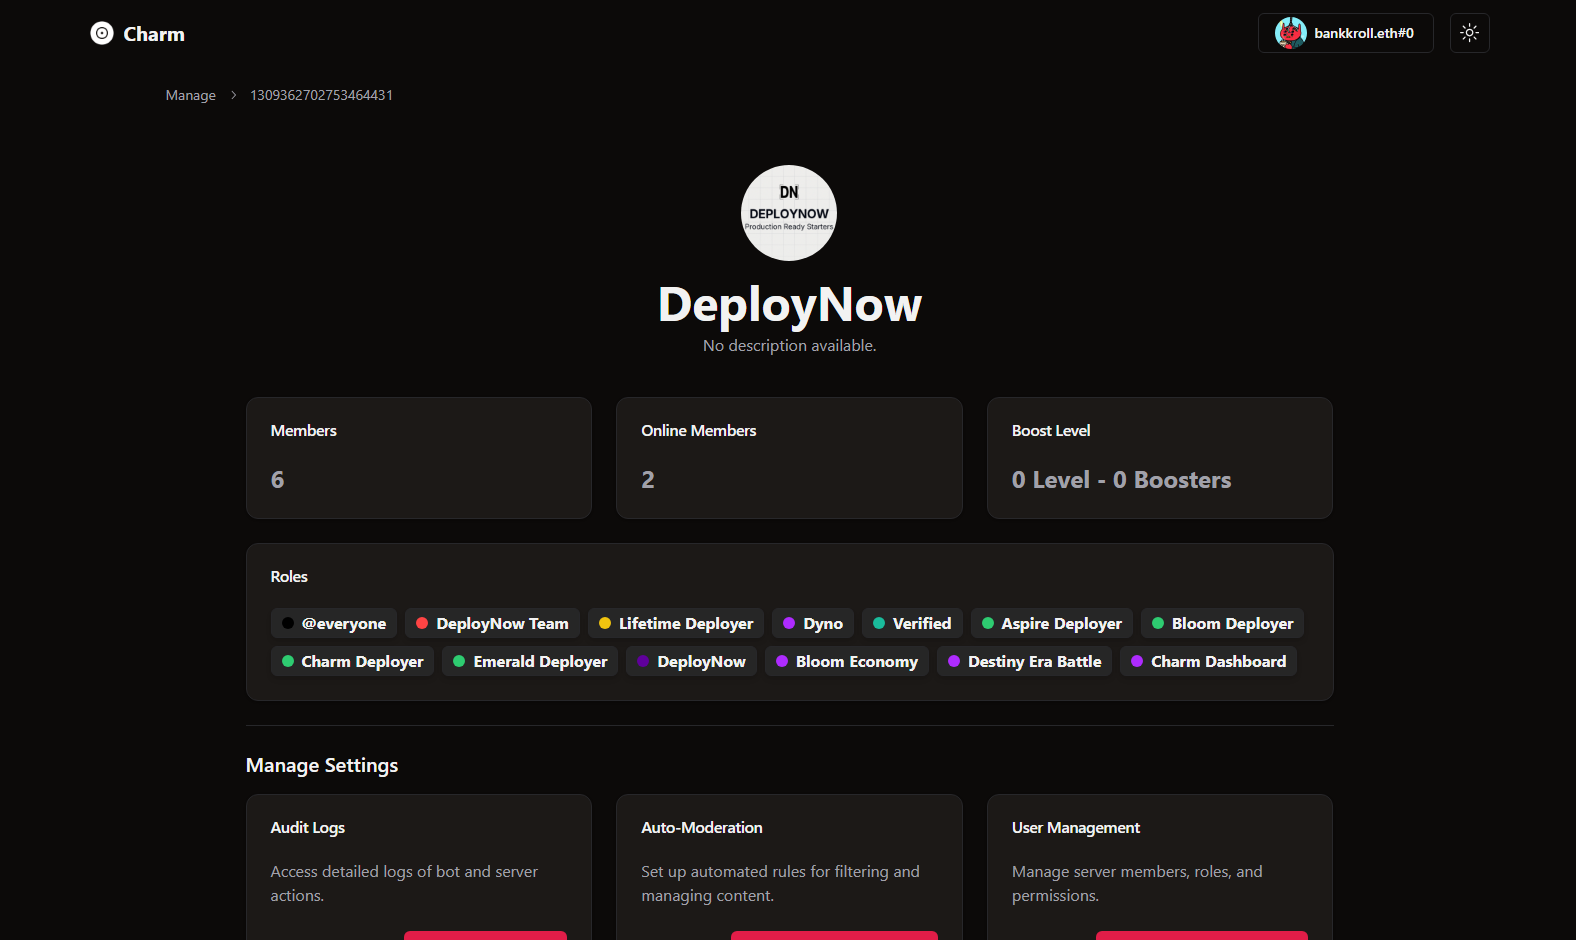Screen dimensions: 1576x940
Task: Click the Auto-Moderation description text
Action: coord(780,883)
